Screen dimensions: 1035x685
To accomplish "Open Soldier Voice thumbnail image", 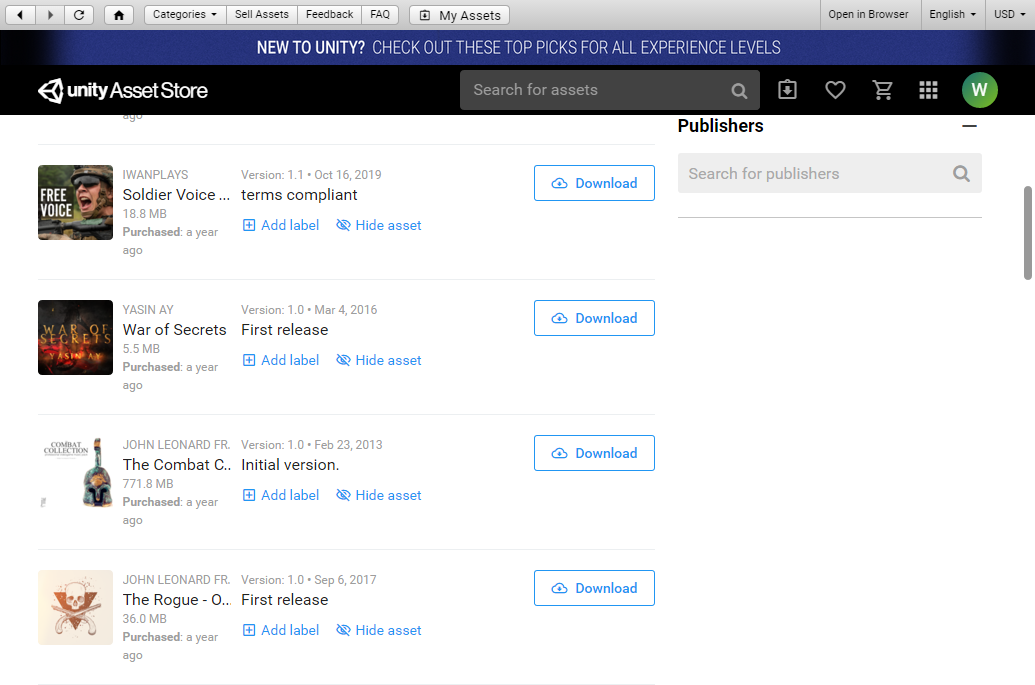I will (75, 203).
